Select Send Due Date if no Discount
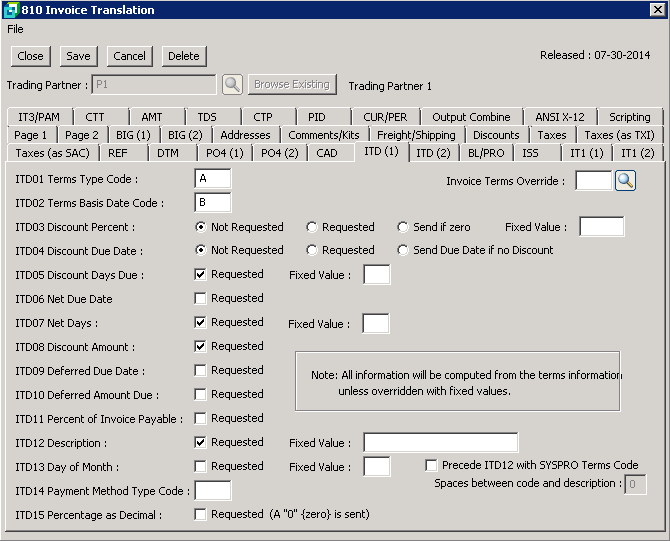Screen dimensions: 670x541 [404, 250]
